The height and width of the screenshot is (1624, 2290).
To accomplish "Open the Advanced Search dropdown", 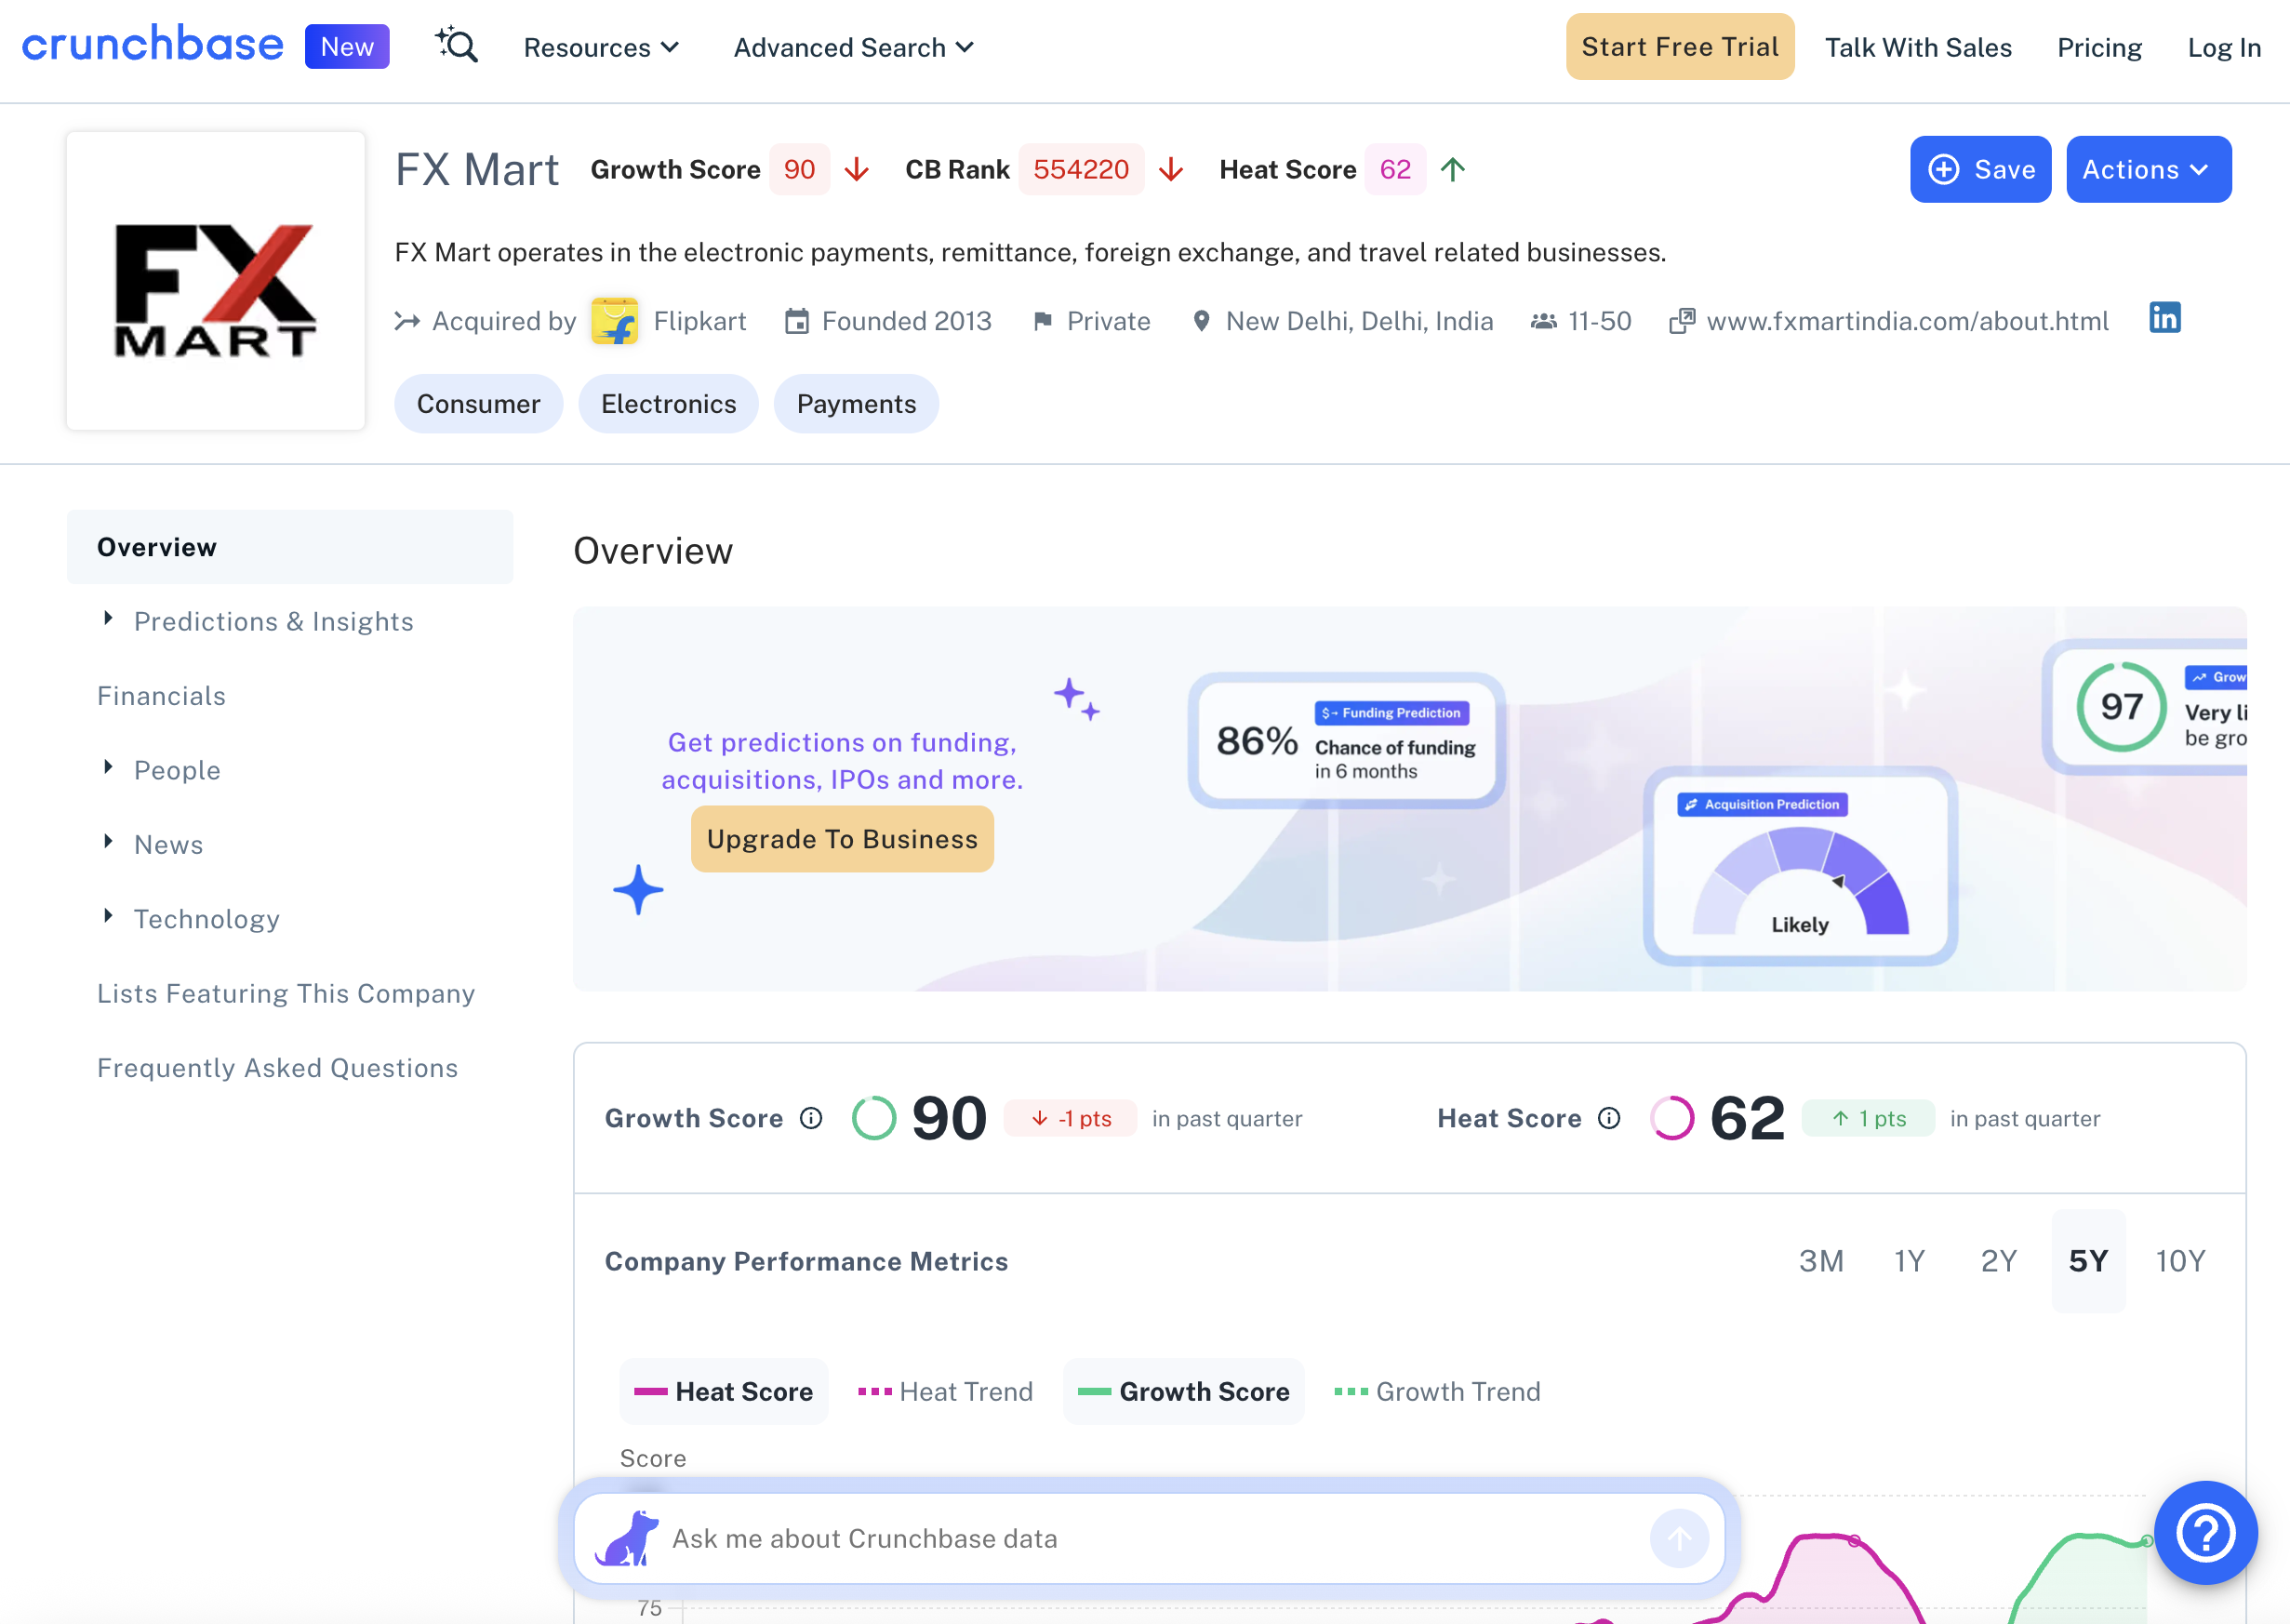I will 853,47.
